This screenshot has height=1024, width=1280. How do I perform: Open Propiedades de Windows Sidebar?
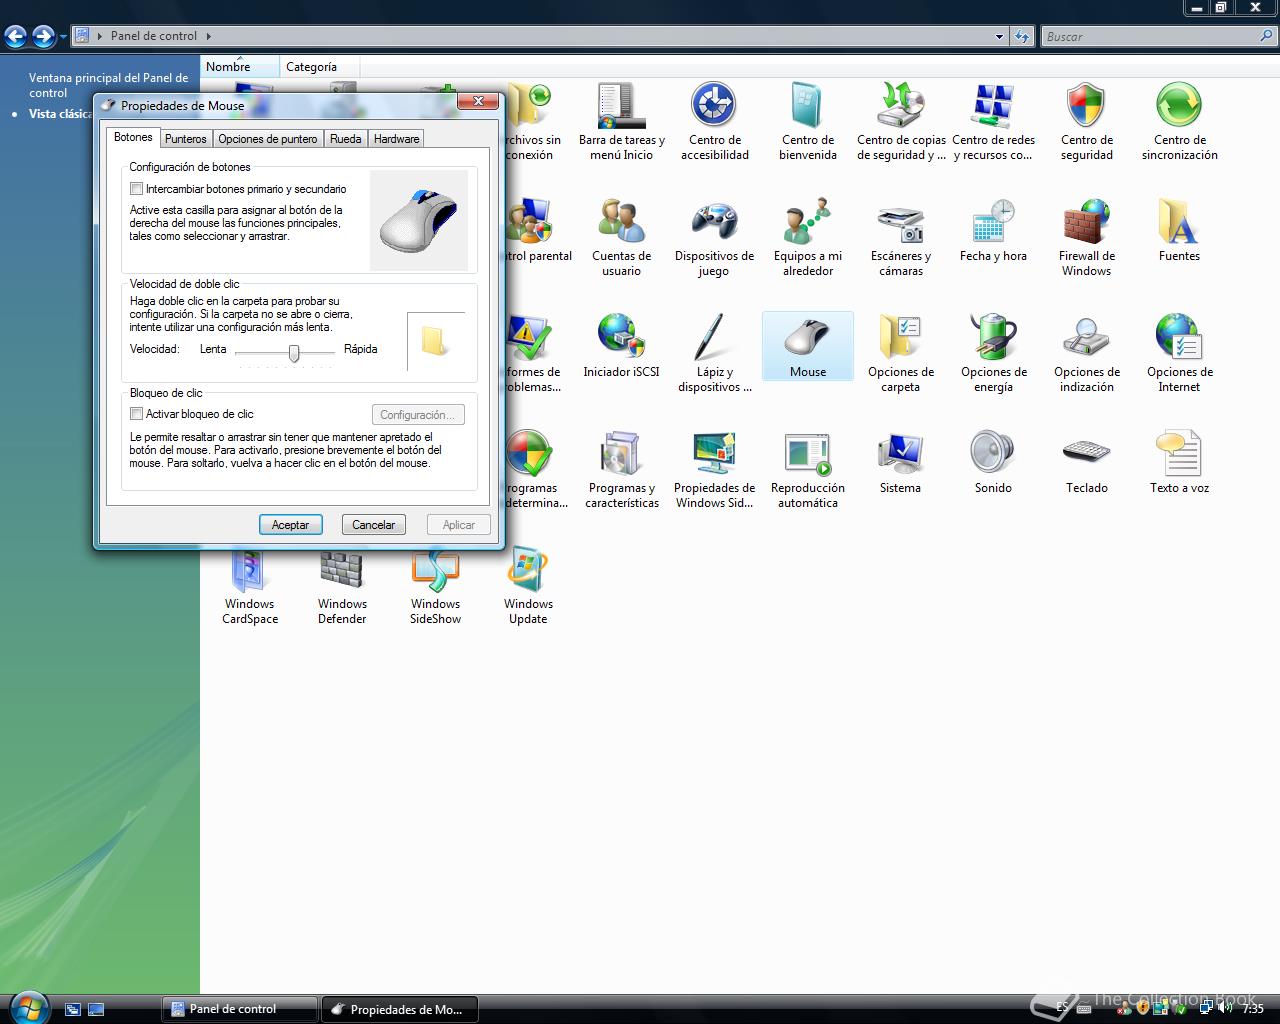click(714, 469)
